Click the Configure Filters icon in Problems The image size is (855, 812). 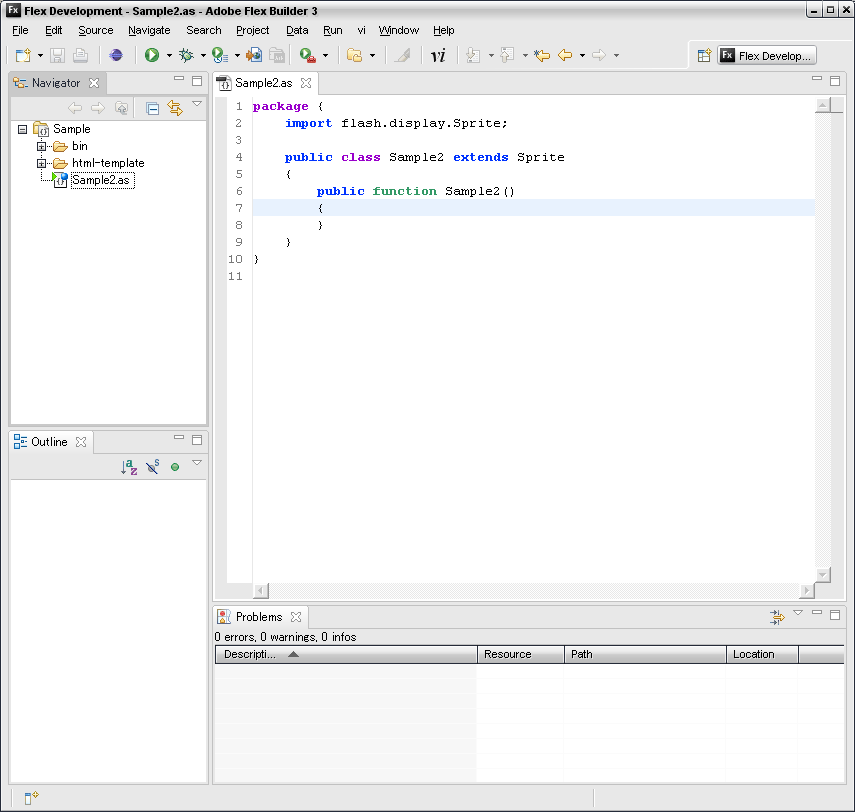776,617
